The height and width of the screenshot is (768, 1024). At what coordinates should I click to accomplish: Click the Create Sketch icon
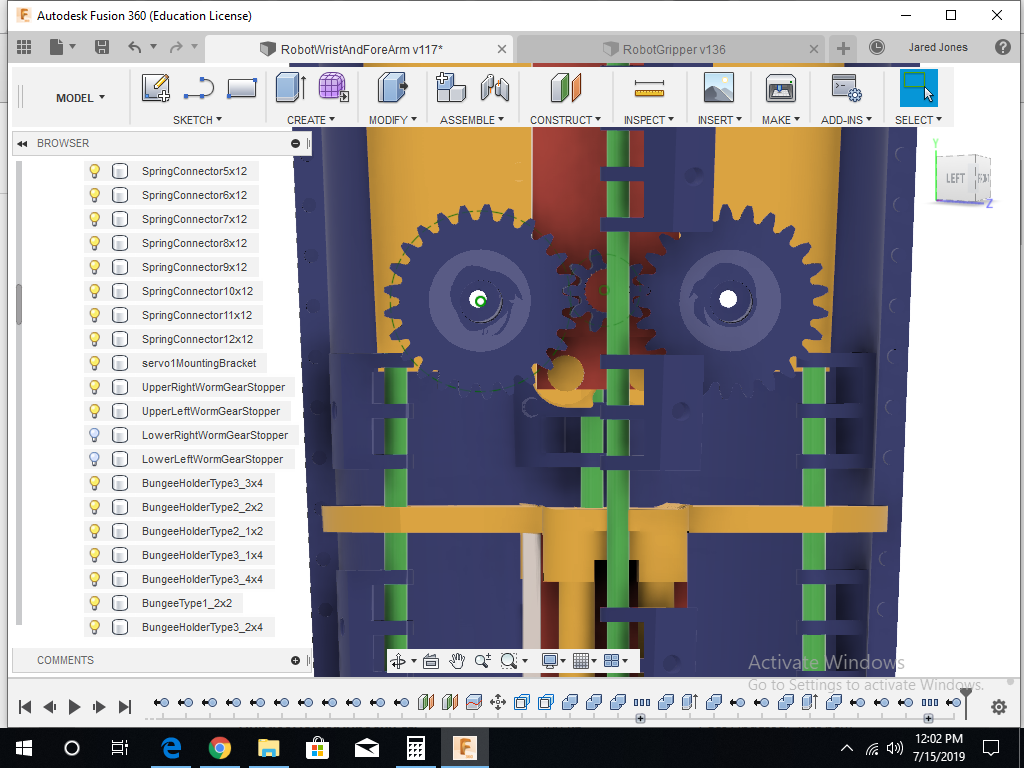[155, 88]
